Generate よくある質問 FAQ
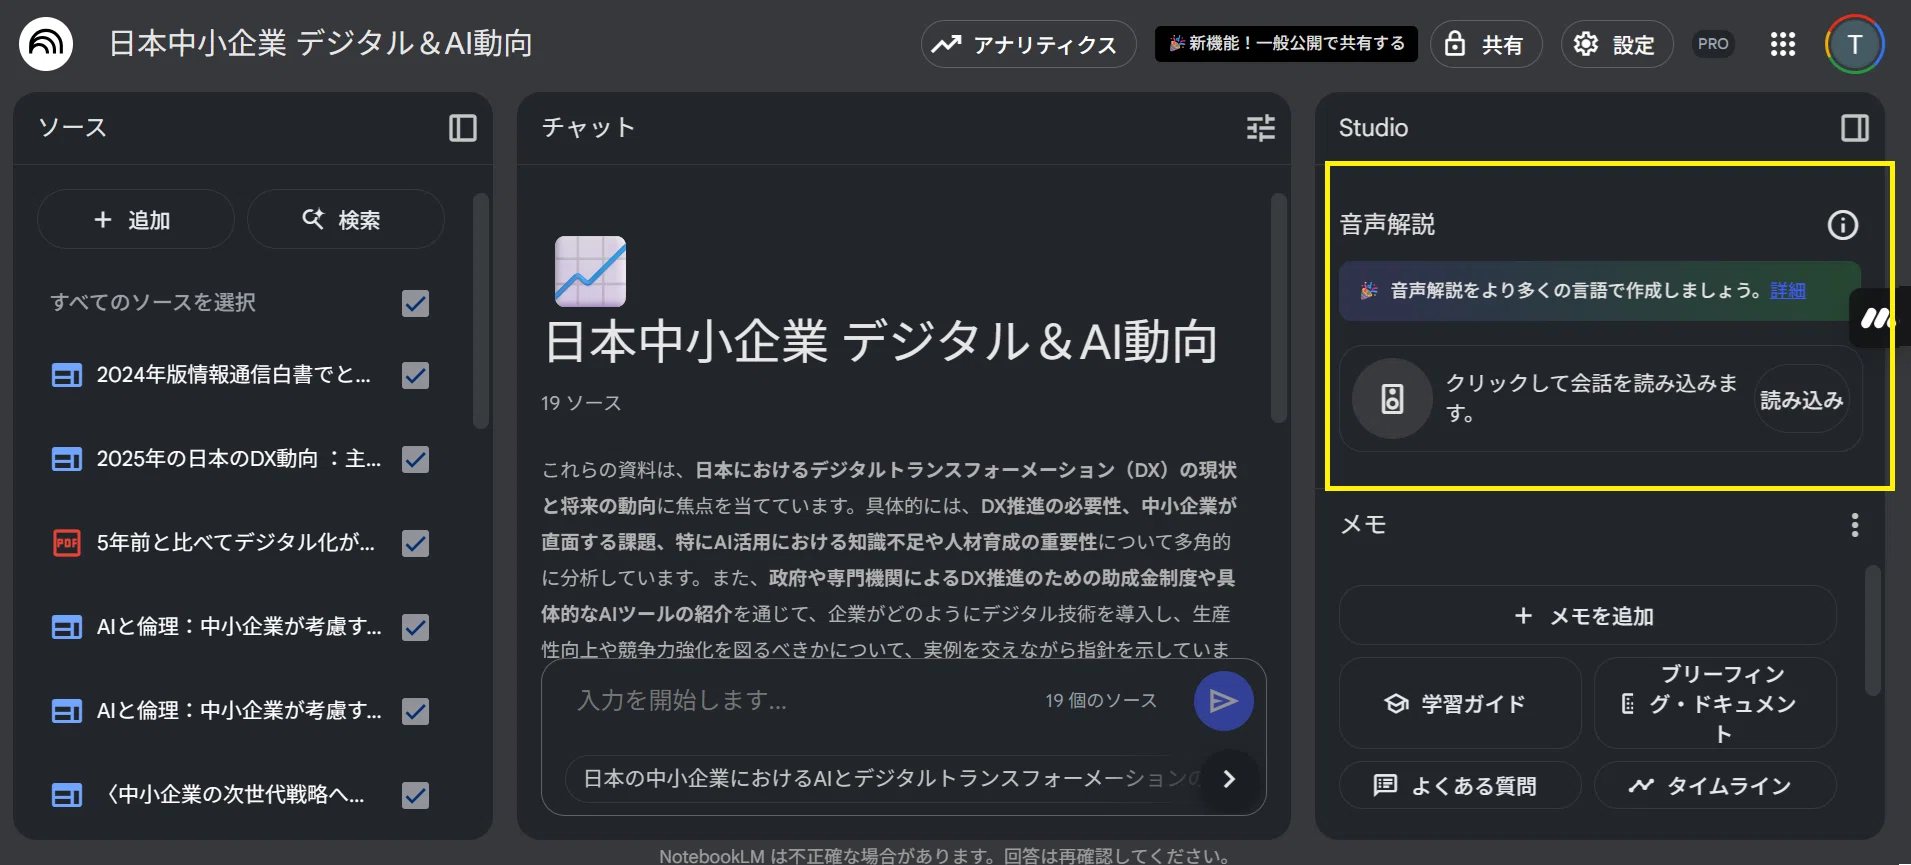Screen dimensions: 1911x865 [1460, 785]
